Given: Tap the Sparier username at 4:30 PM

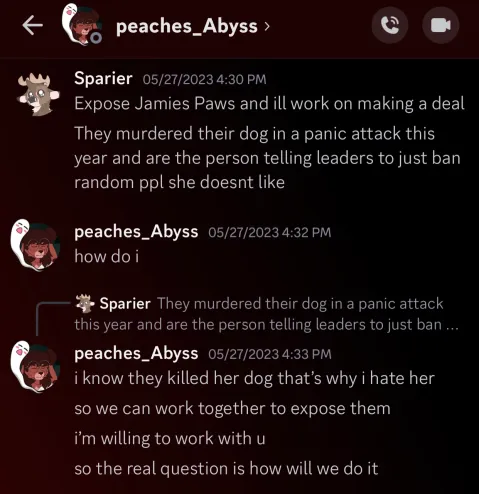Looking at the screenshot, I should coord(103,79).
